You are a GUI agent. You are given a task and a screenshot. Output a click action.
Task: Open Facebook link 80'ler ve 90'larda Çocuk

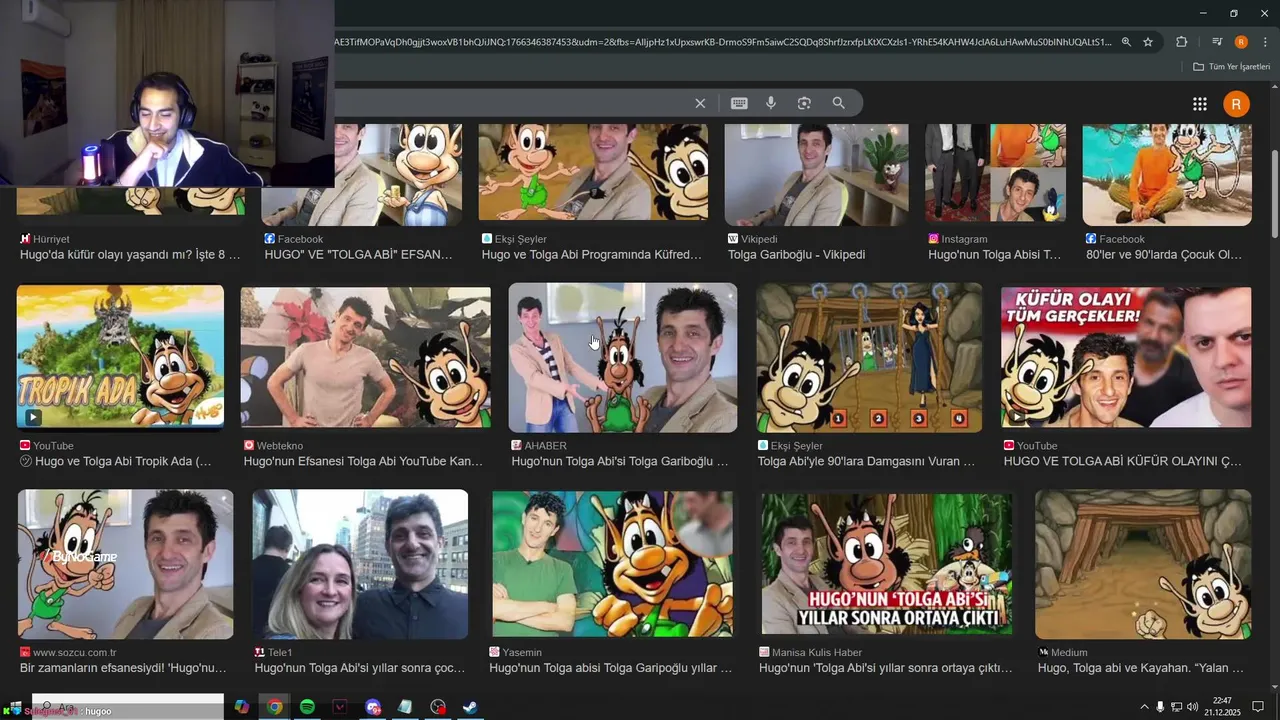pos(1164,255)
